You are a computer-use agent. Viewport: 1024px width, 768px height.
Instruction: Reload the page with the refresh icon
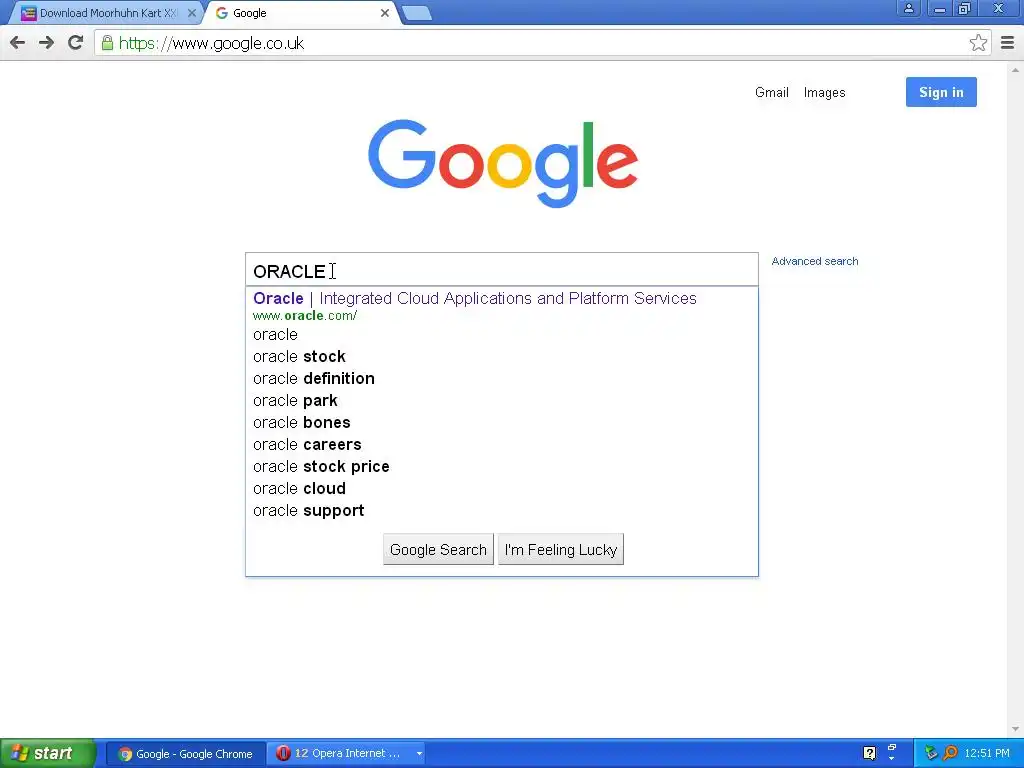[76, 43]
